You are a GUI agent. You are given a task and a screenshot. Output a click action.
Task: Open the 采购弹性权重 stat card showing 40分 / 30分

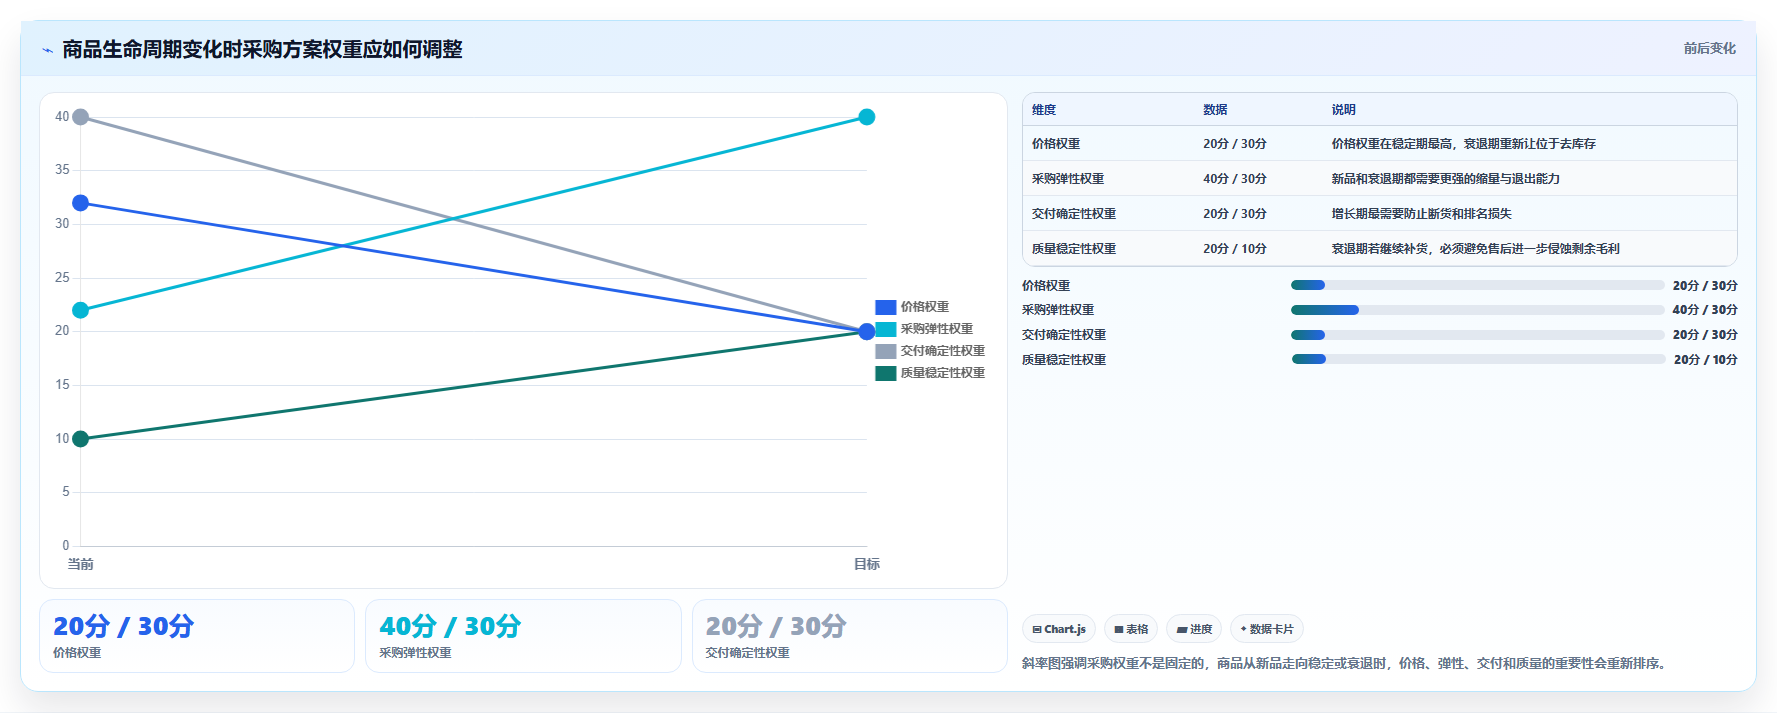coord(523,636)
